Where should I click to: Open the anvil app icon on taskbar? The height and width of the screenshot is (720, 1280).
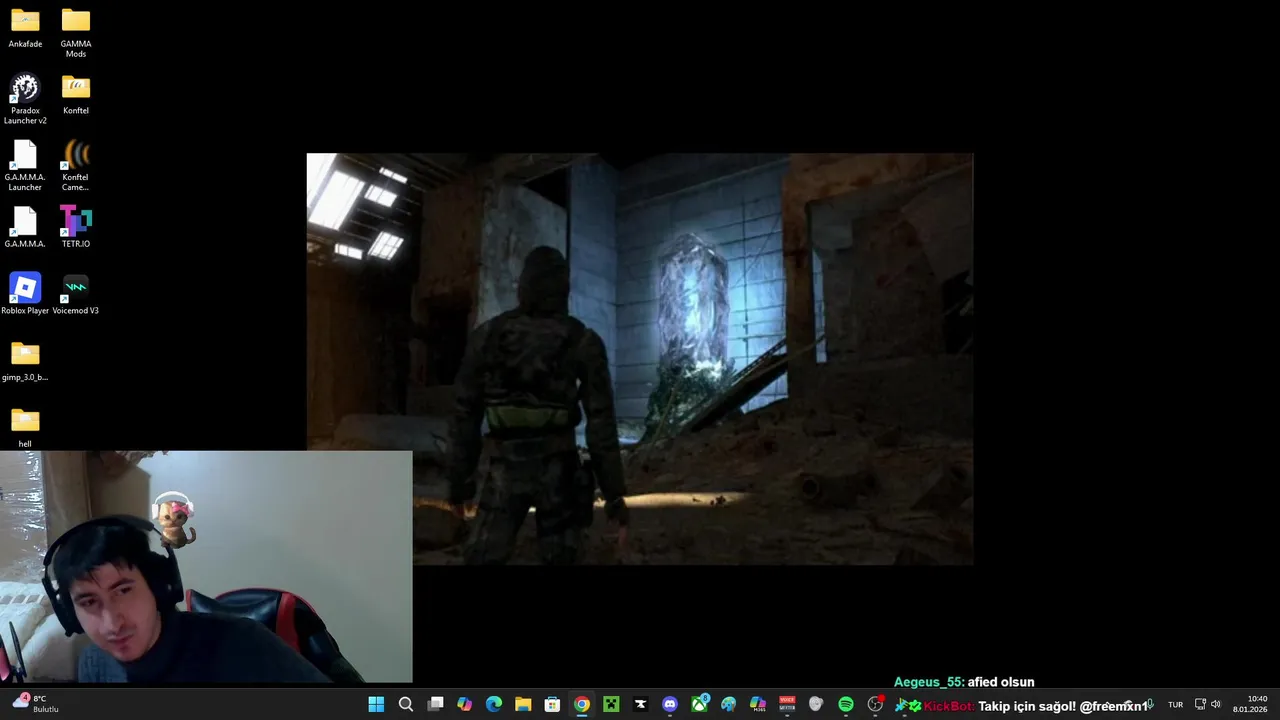tap(640, 704)
